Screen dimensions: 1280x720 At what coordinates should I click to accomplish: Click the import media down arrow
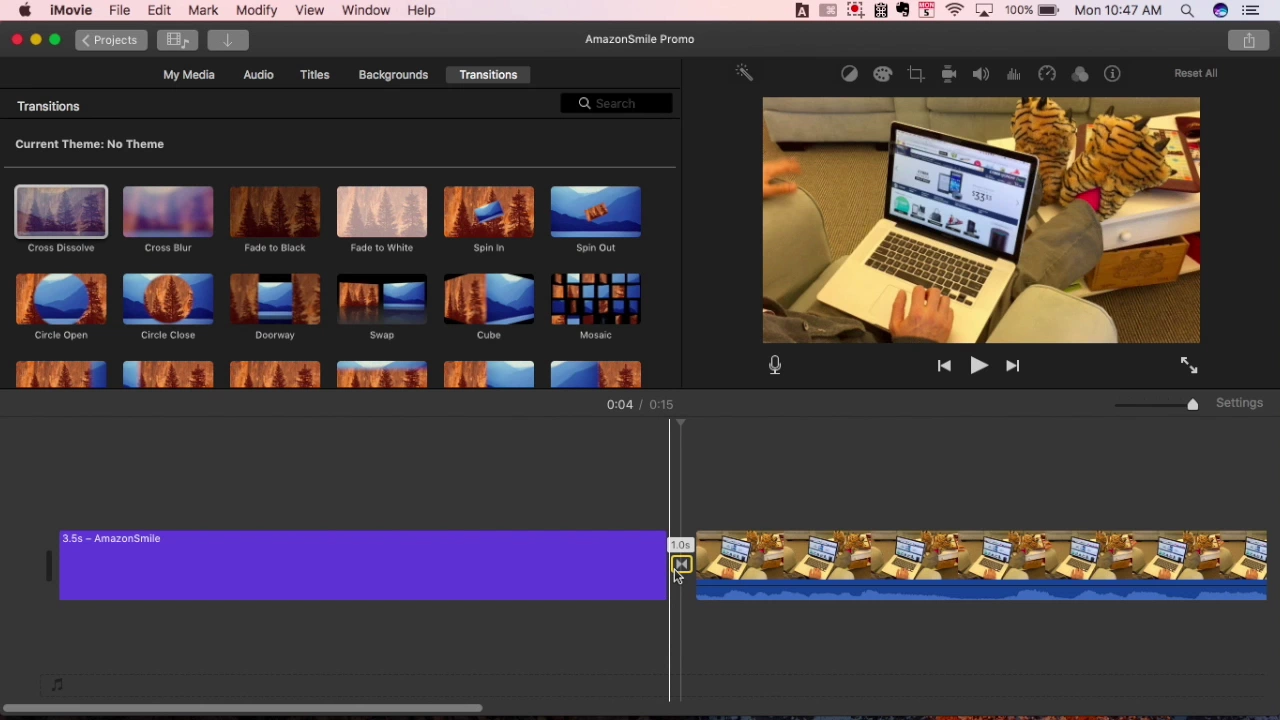tap(227, 40)
